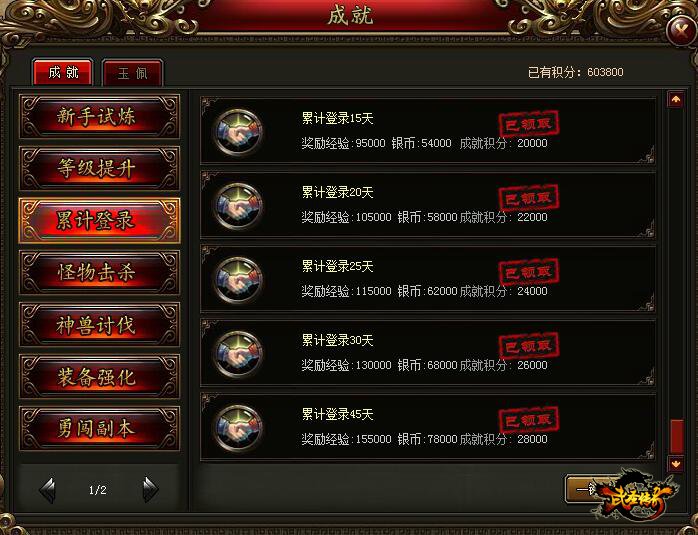This screenshot has height=535, width=698.
Task: Click the handshake icon for 累计登录25天
Action: (238, 280)
